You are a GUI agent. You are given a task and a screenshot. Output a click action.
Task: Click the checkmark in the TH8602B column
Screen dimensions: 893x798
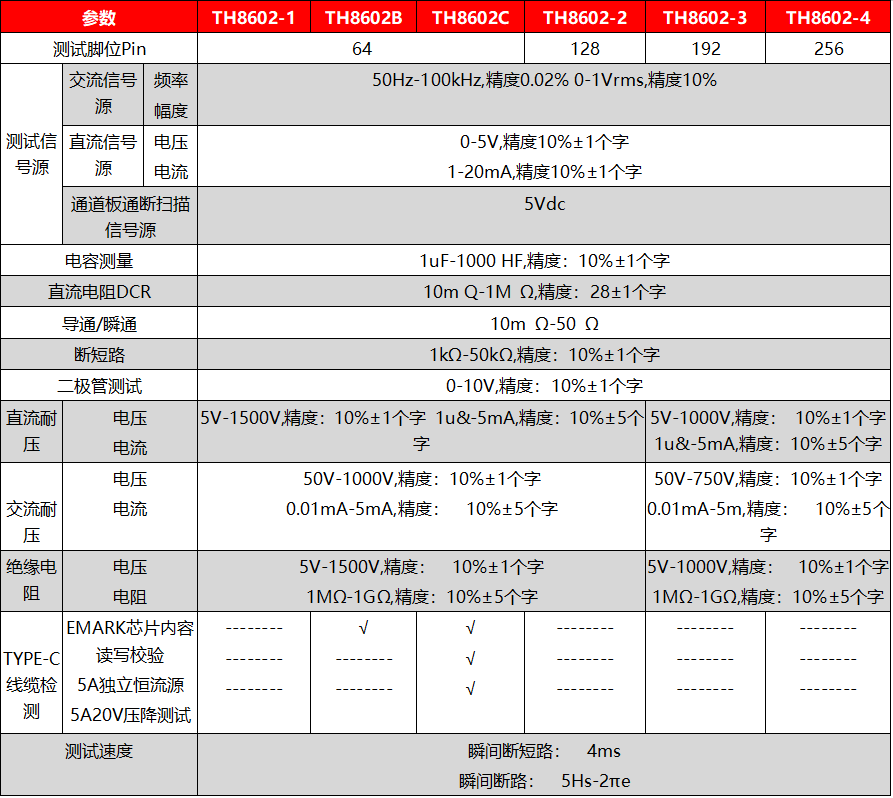[x=364, y=629]
